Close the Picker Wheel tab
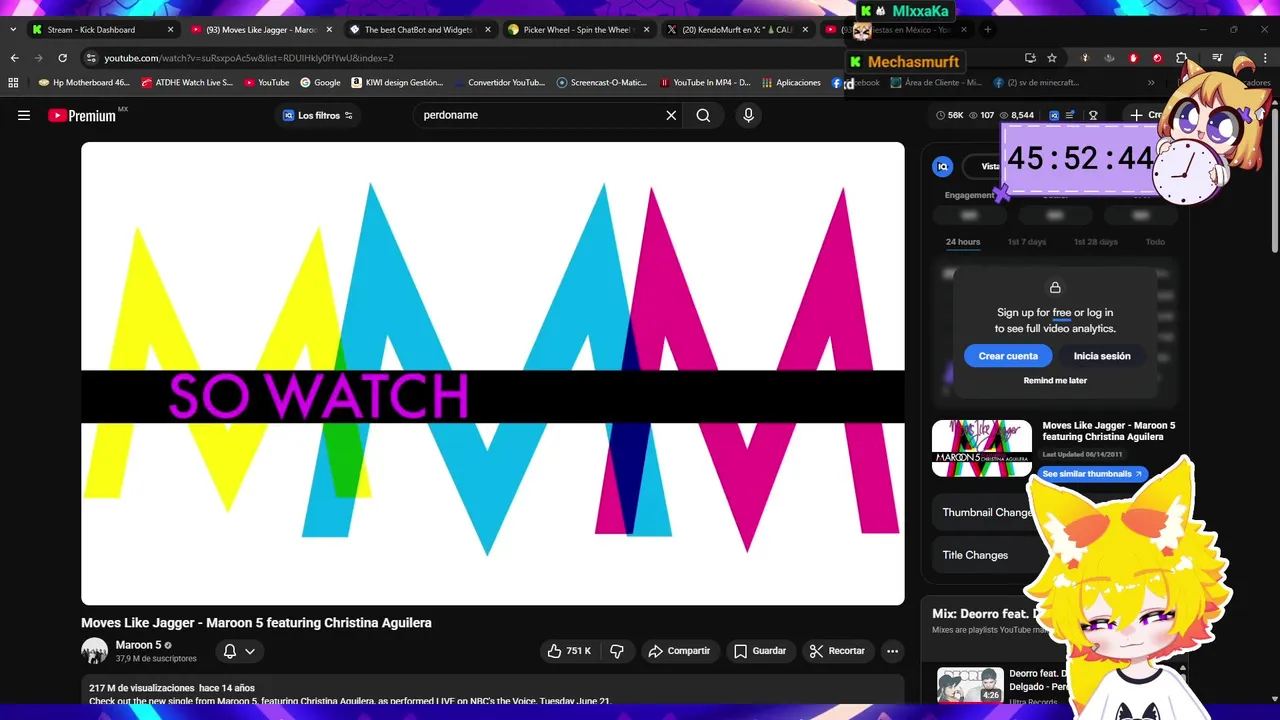Screen dimensions: 1280x720 (646, 30)
